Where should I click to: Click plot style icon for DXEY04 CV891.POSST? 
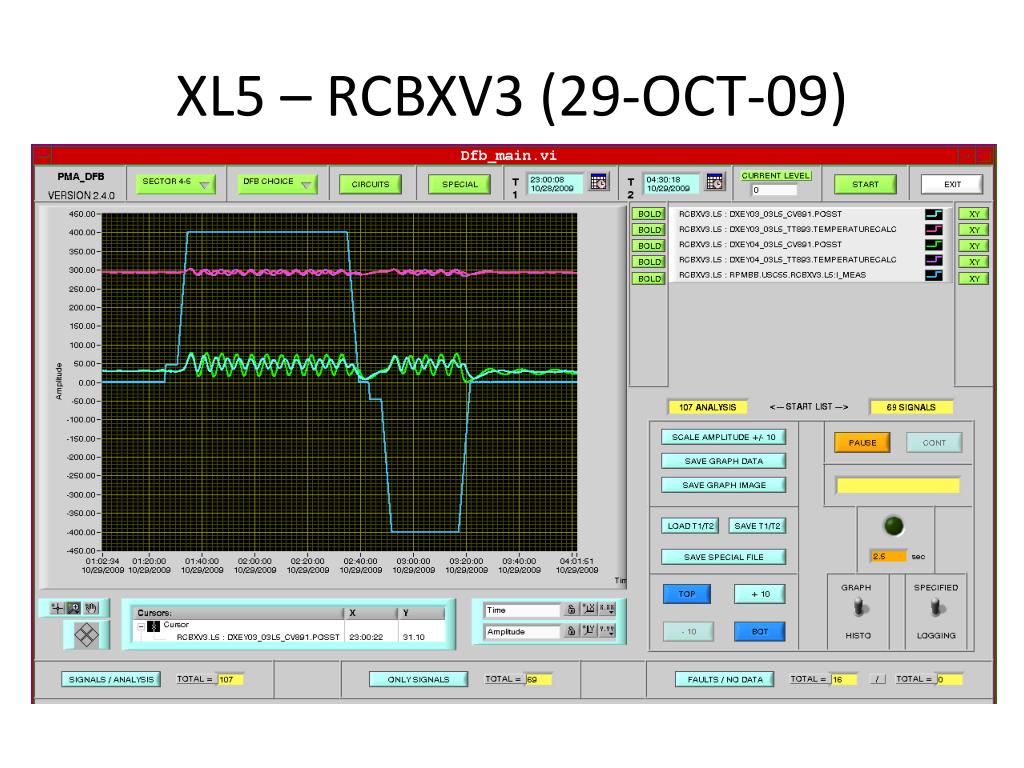click(x=934, y=245)
